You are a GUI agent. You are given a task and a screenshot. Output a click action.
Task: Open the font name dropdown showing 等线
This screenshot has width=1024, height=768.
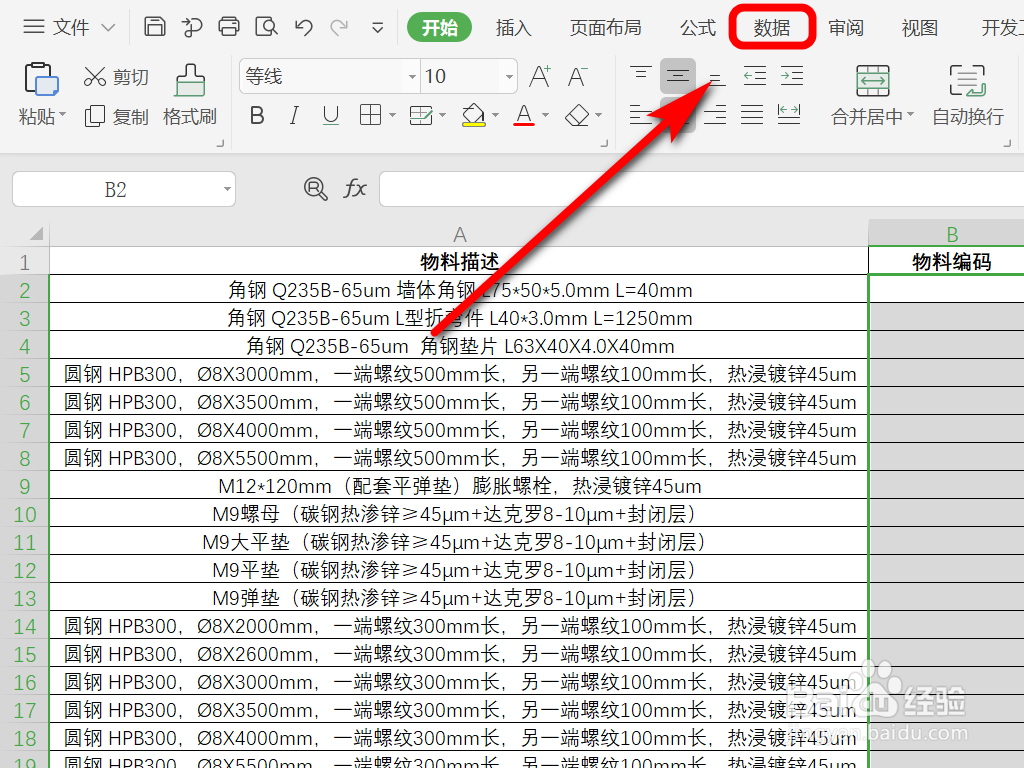click(x=411, y=76)
